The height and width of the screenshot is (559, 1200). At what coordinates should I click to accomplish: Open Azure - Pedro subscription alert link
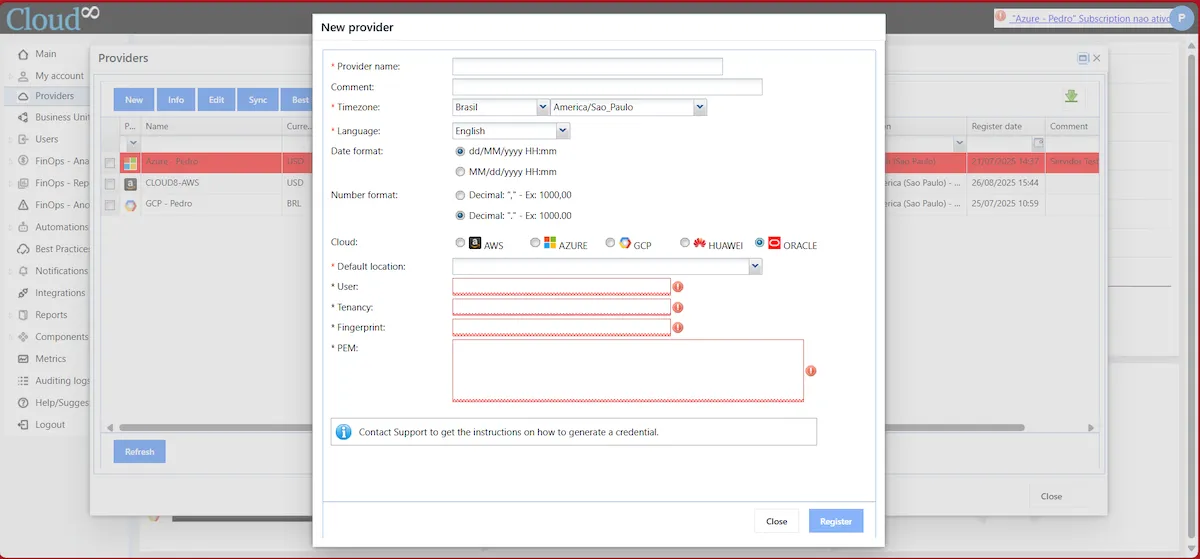[1090, 18]
